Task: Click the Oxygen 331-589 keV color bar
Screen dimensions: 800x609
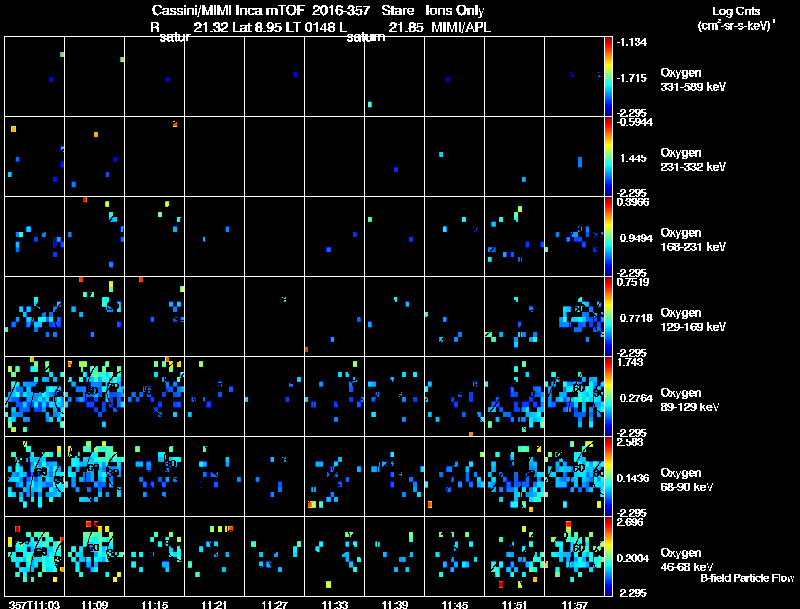Action: pyautogui.click(x=608, y=77)
